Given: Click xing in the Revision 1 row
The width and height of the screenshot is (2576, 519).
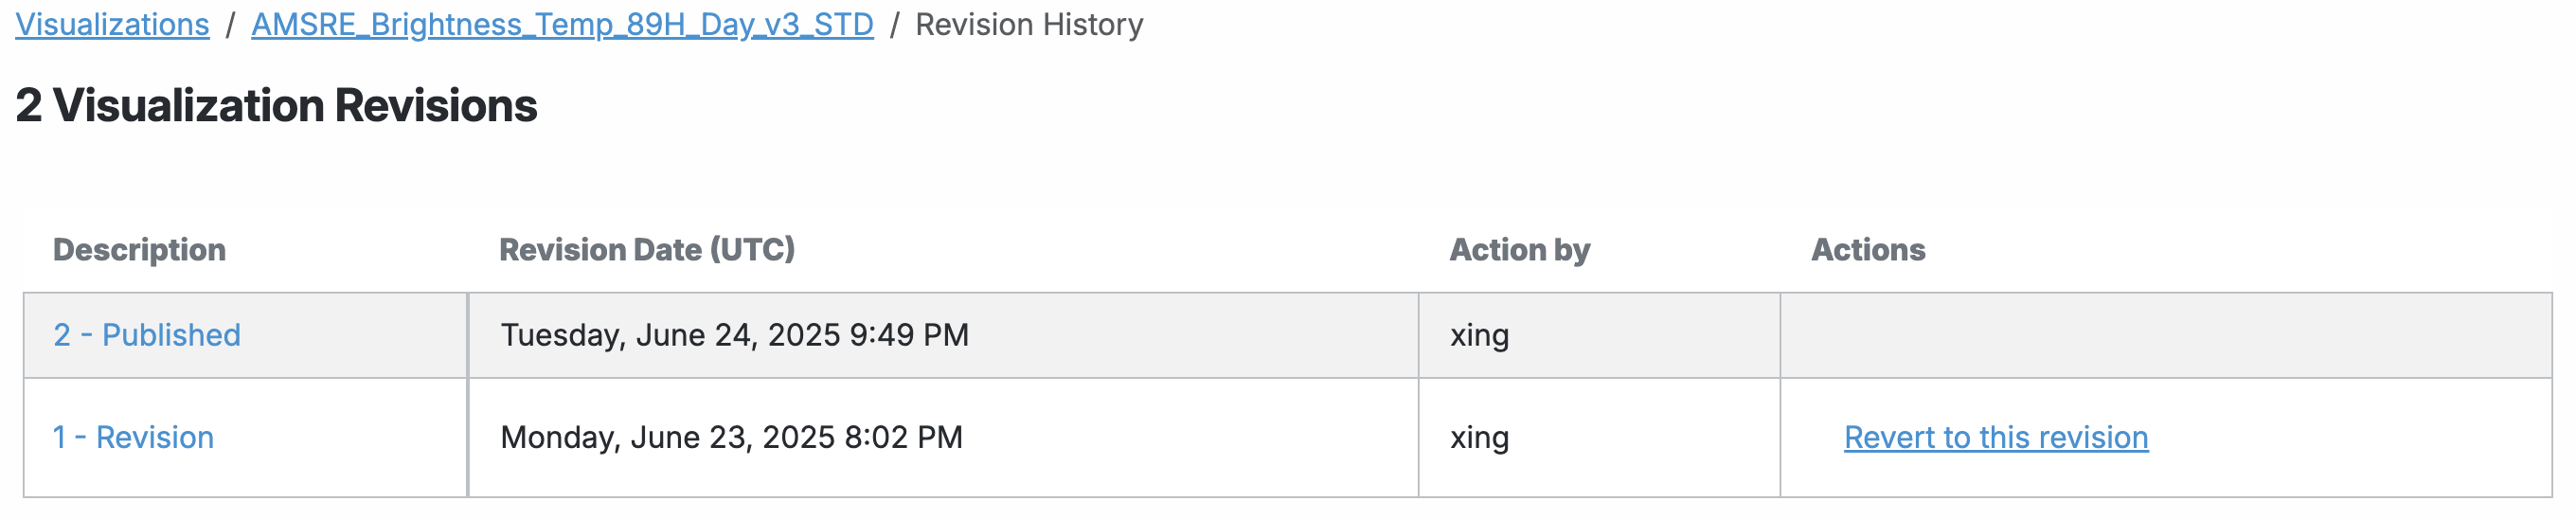Looking at the screenshot, I should [1479, 437].
